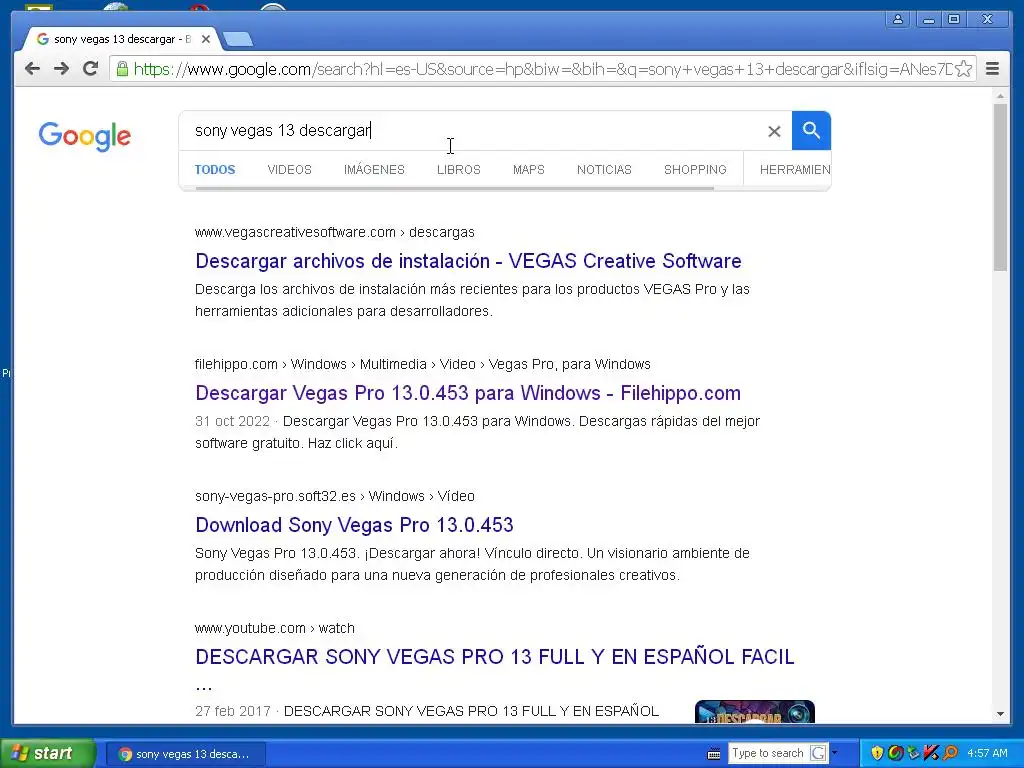Viewport: 1024px width, 768px height.
Task: Click the green-red swirl tray icon
Action: 895,753
